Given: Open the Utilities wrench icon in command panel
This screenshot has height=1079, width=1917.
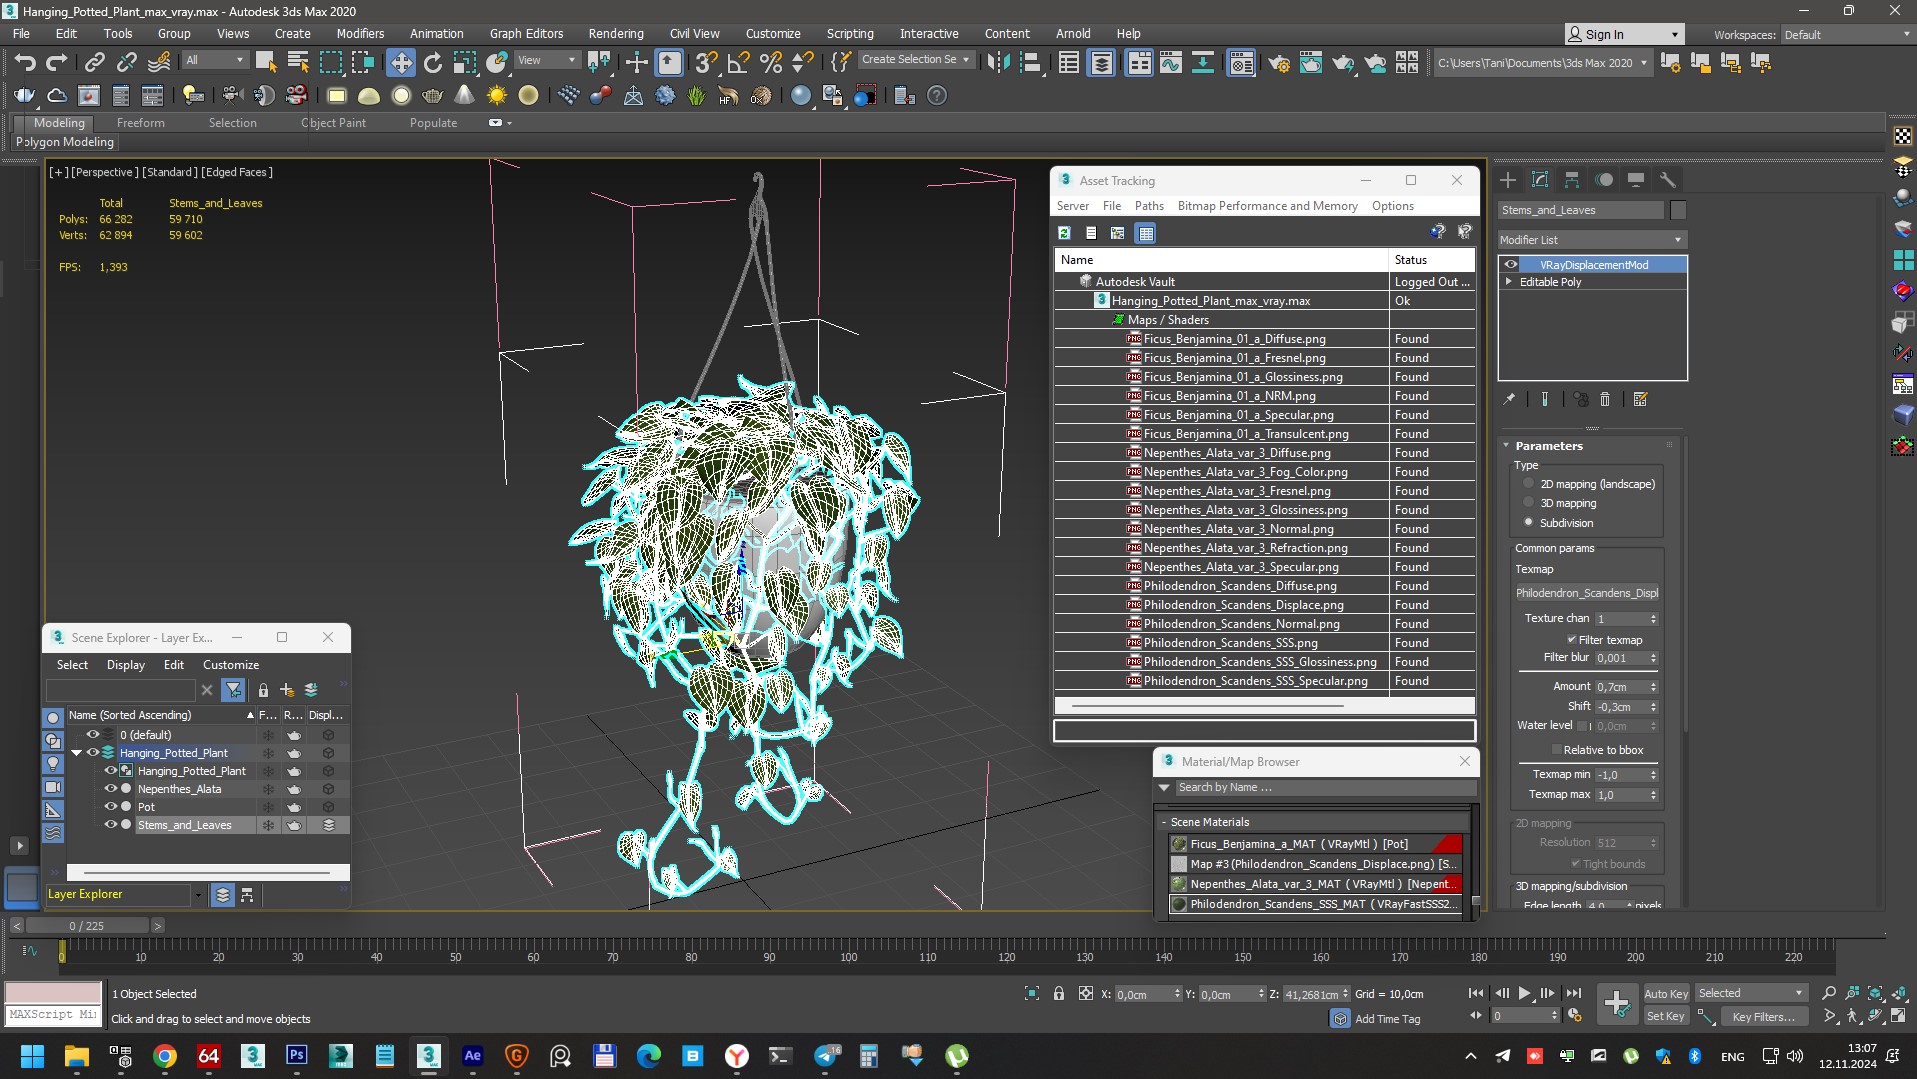Looking at the screenshot, I should click(1667, 180).
